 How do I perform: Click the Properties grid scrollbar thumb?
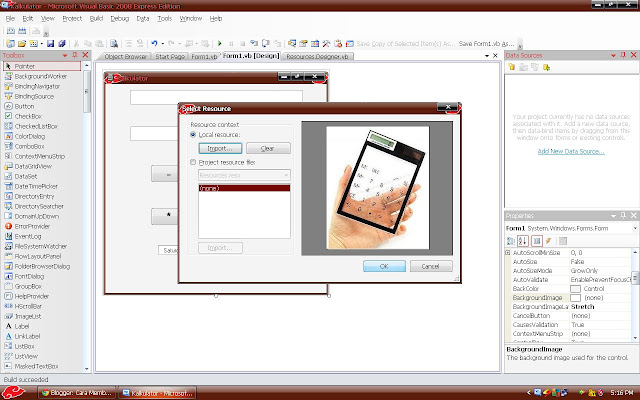coord(635,278)
